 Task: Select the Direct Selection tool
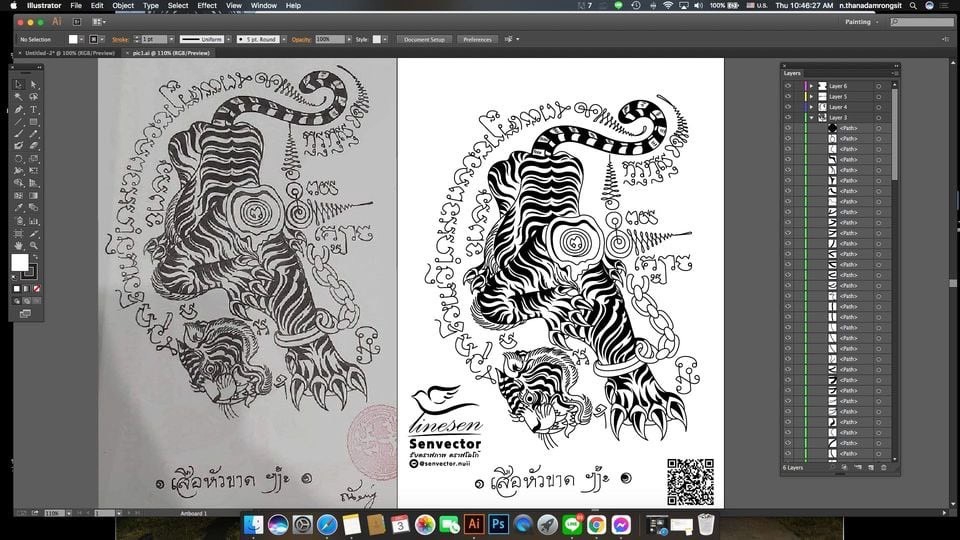click(x=34, y=84)
